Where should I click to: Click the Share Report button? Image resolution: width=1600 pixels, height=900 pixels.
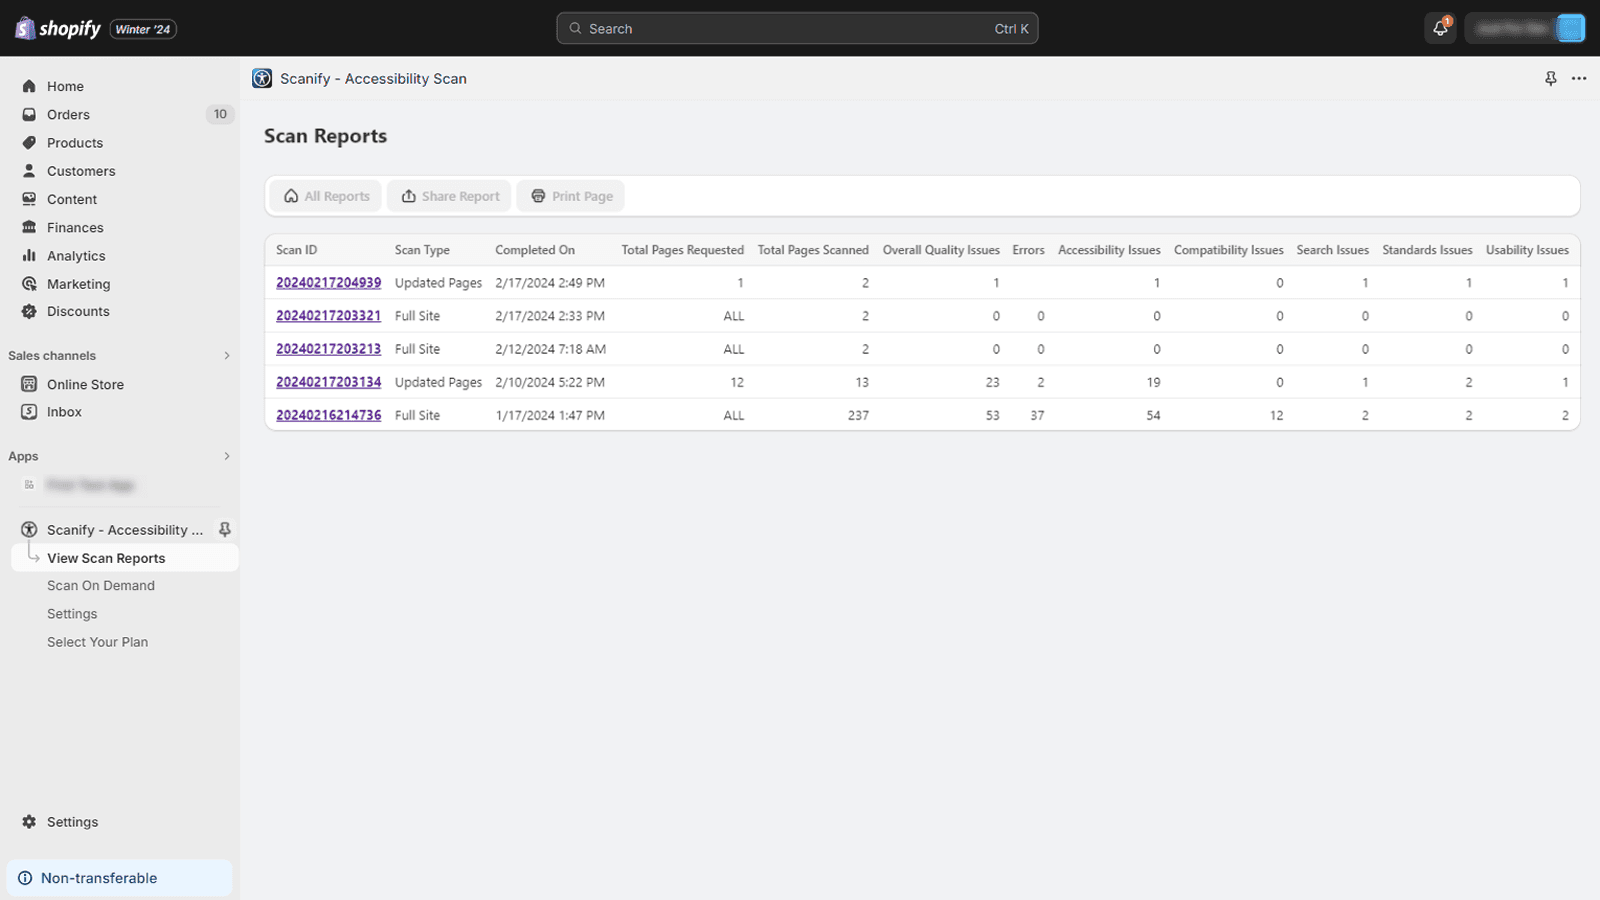coord(450,196)
